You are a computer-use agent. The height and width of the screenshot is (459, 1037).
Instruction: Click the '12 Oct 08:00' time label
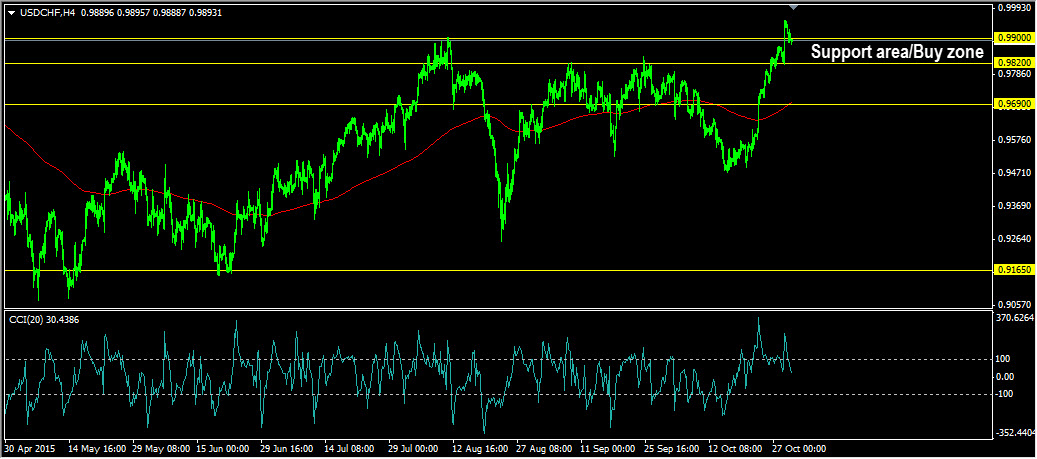(x=737, y=448)
